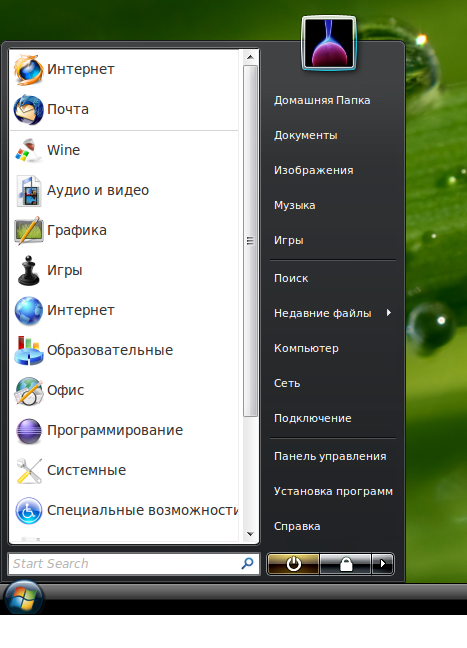467x648 pixels.
Task: Choose Подключение
Action: [312, 418]
